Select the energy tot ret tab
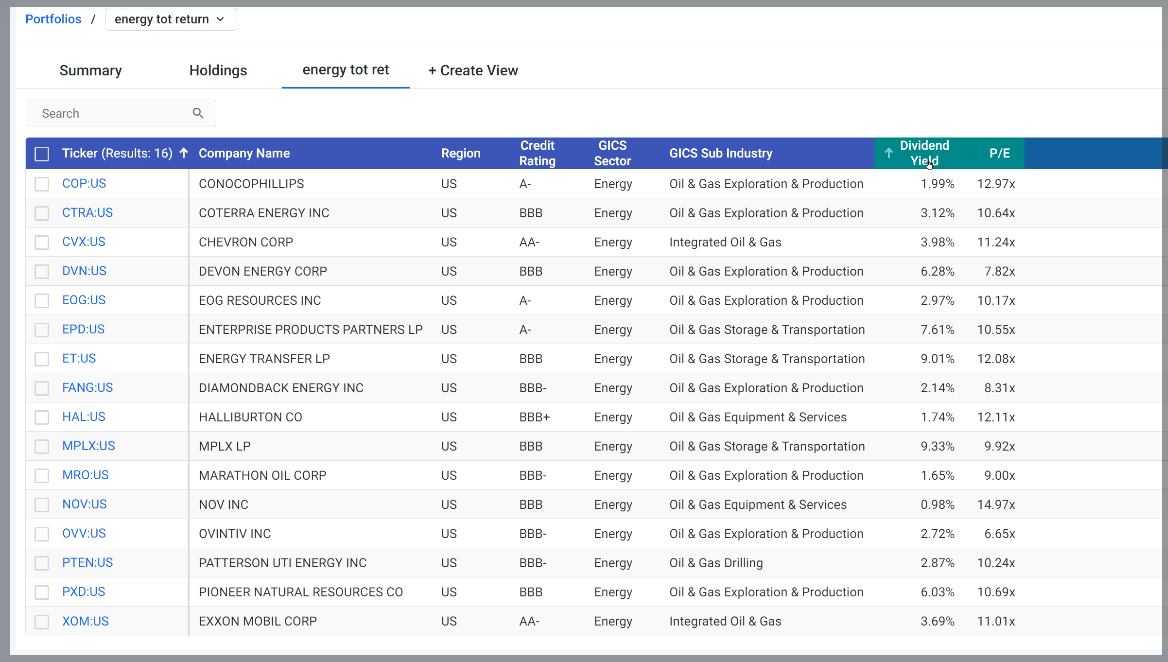1168x662 pixels. pyautogui.click(x=346, y=69)
